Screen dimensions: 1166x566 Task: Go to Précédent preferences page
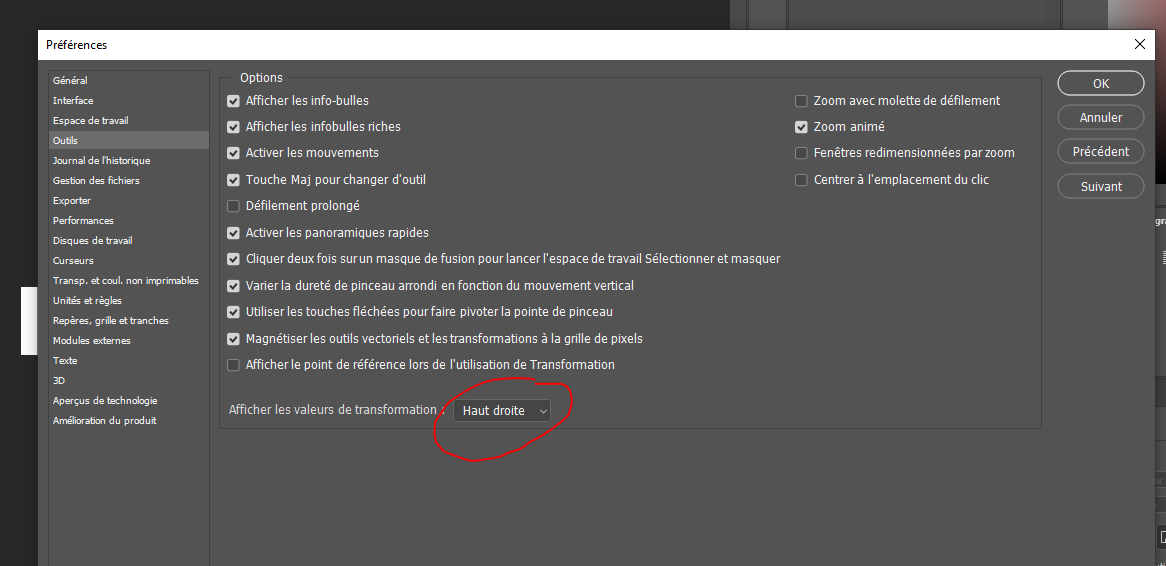point(1100,152)
